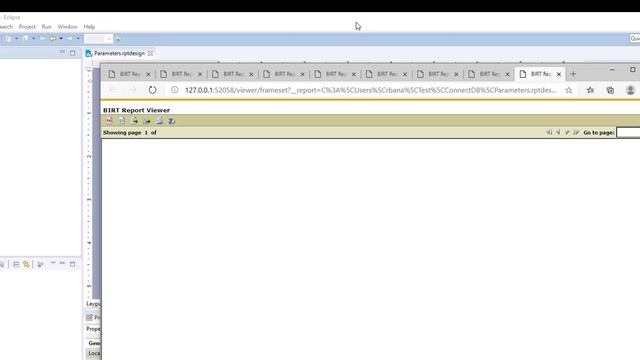Open the Project menu in Eclipse

(27, 27)
